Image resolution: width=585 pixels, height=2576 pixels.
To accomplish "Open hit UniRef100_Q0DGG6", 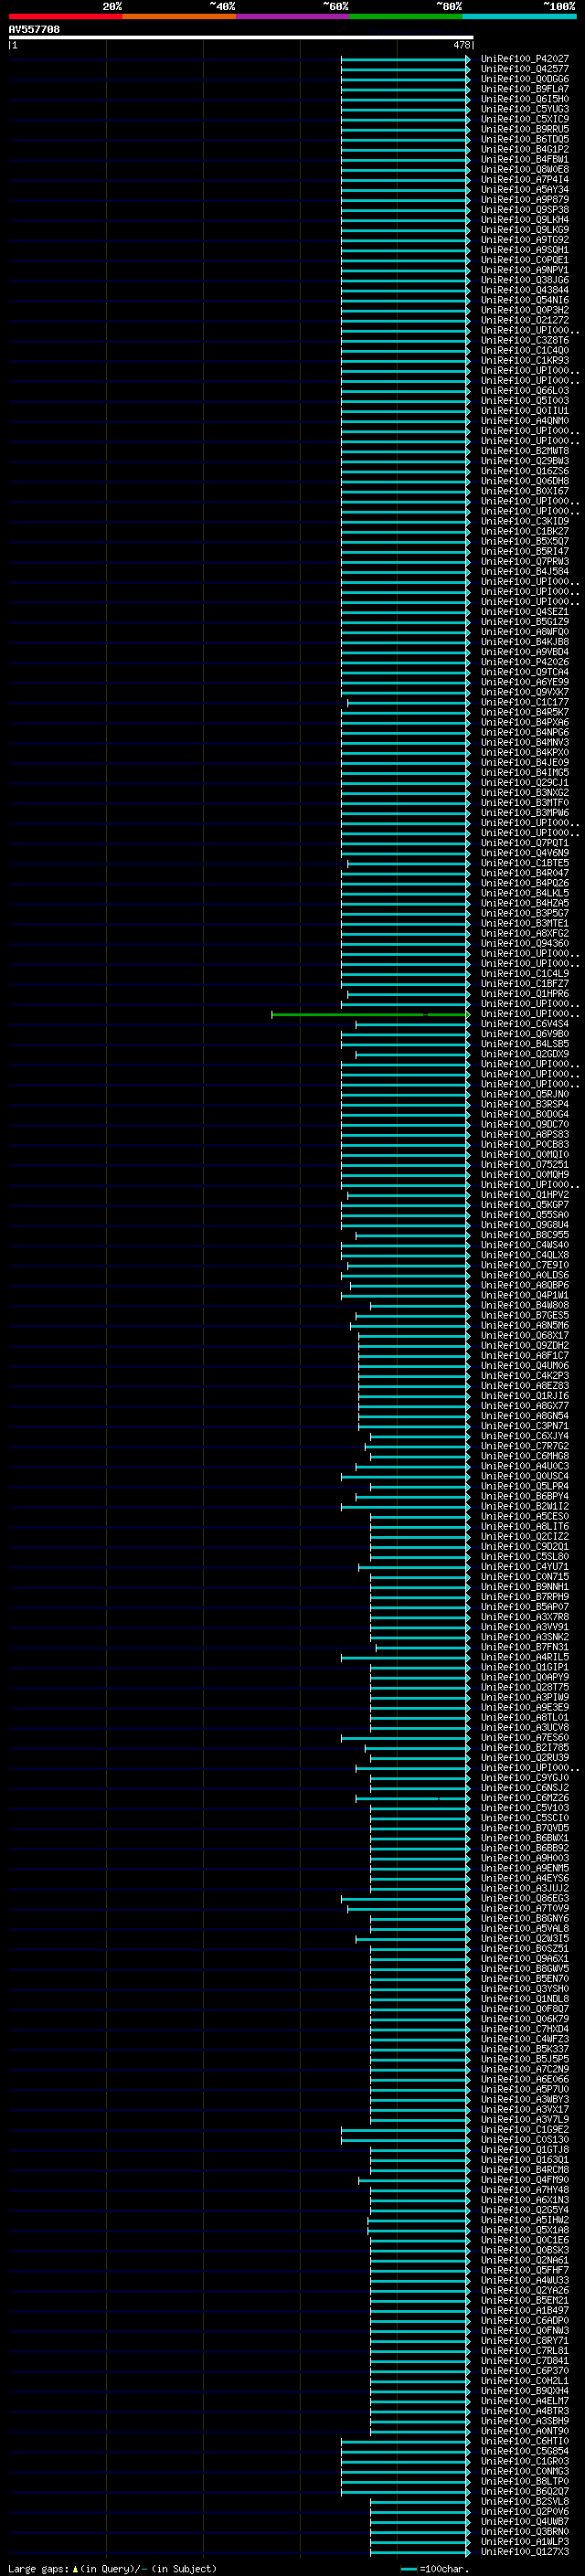I will coord(525,79).
